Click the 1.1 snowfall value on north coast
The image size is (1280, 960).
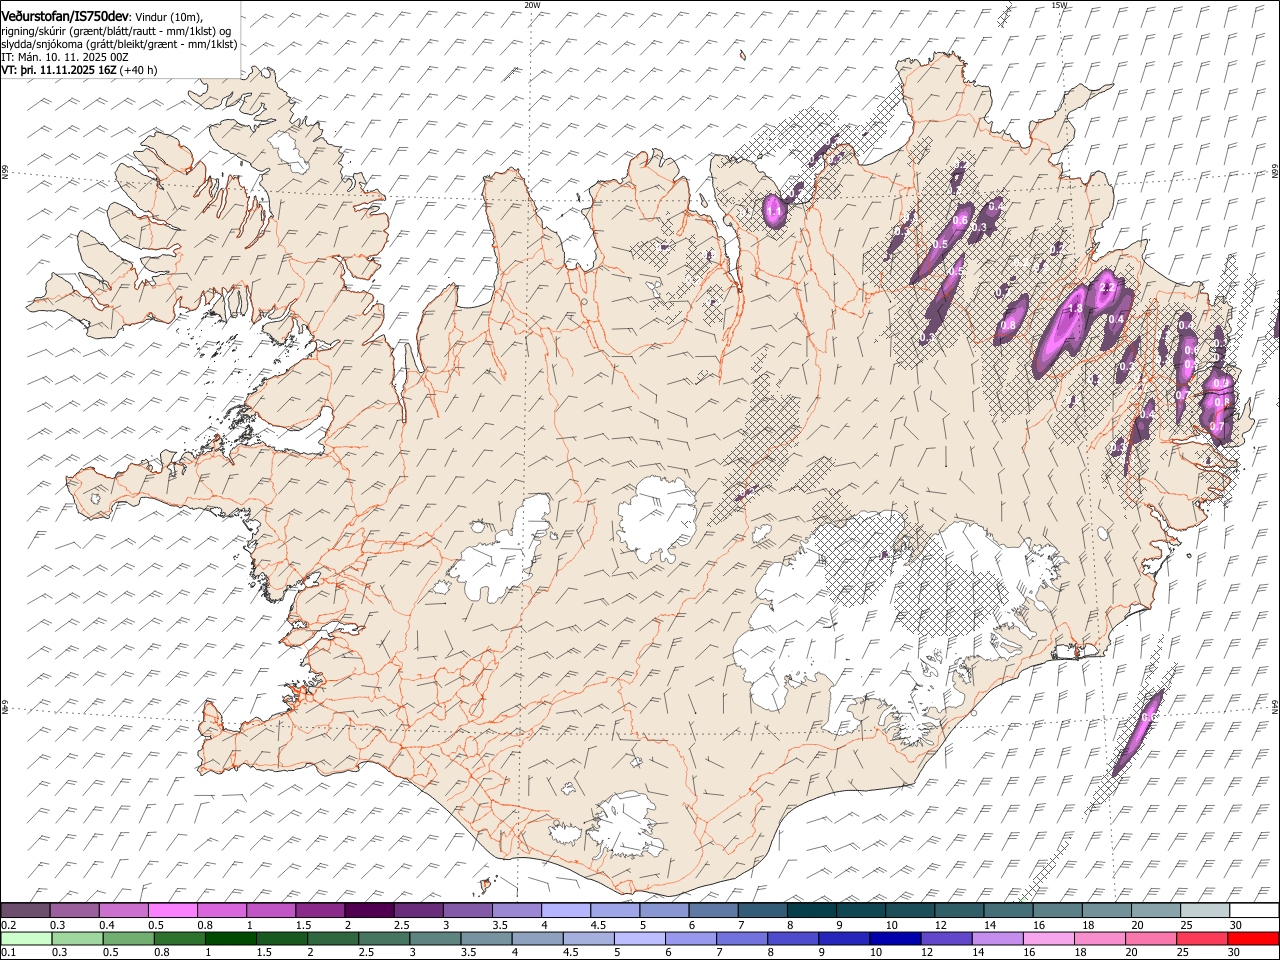point(773,212)
